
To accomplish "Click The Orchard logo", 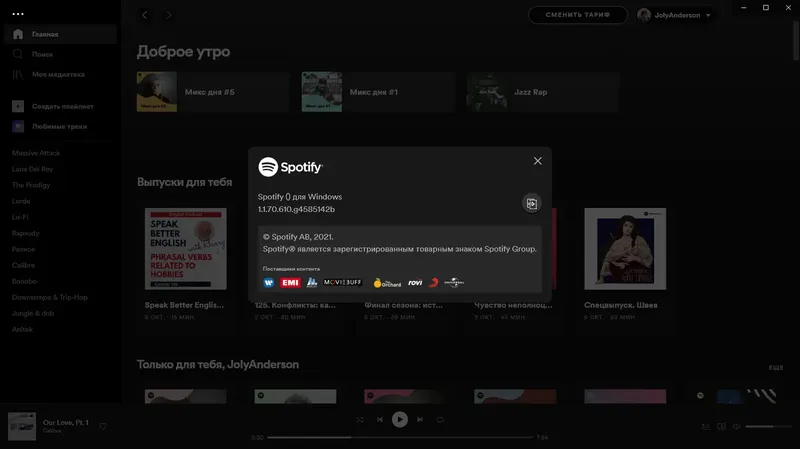I will click(387, 283).
